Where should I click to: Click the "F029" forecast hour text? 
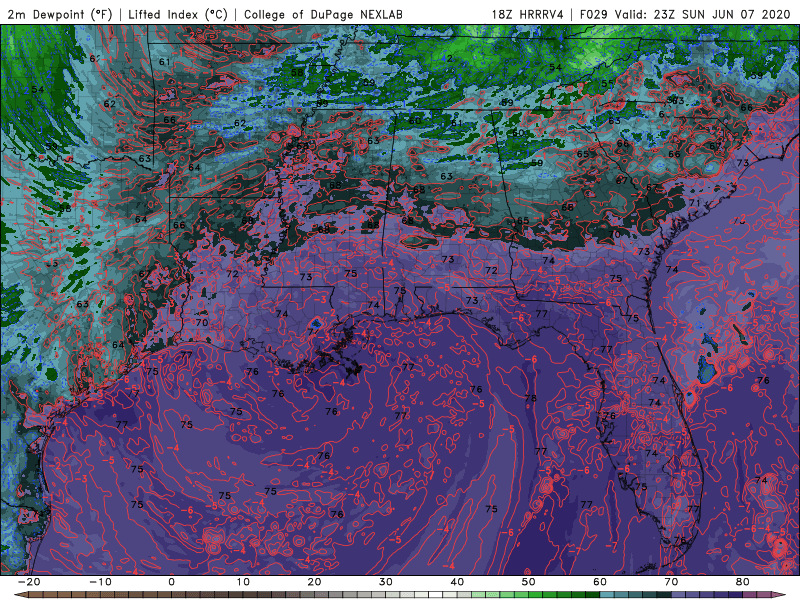tap(594, 14)
